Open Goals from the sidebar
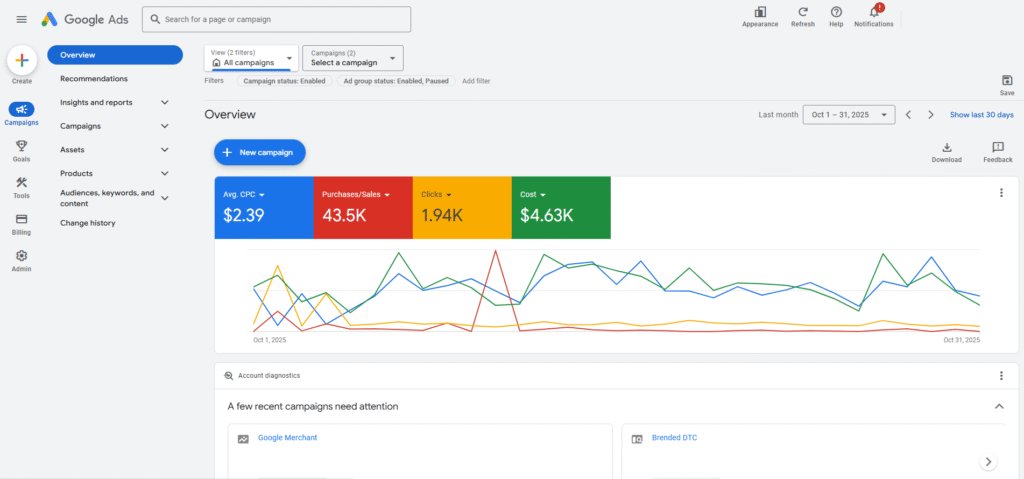1024x479 pixels. pos(21,147)
